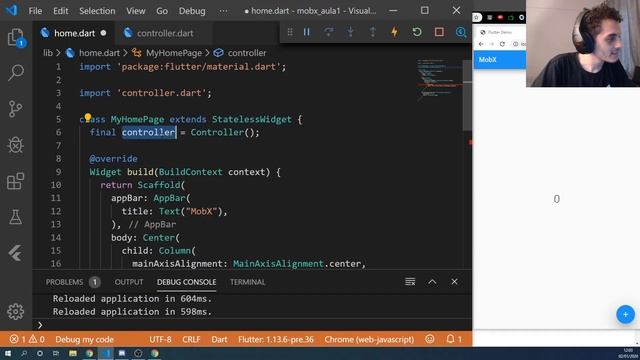
Task: Open the Manage gear in the activity bar
Action: coord(16,311)
